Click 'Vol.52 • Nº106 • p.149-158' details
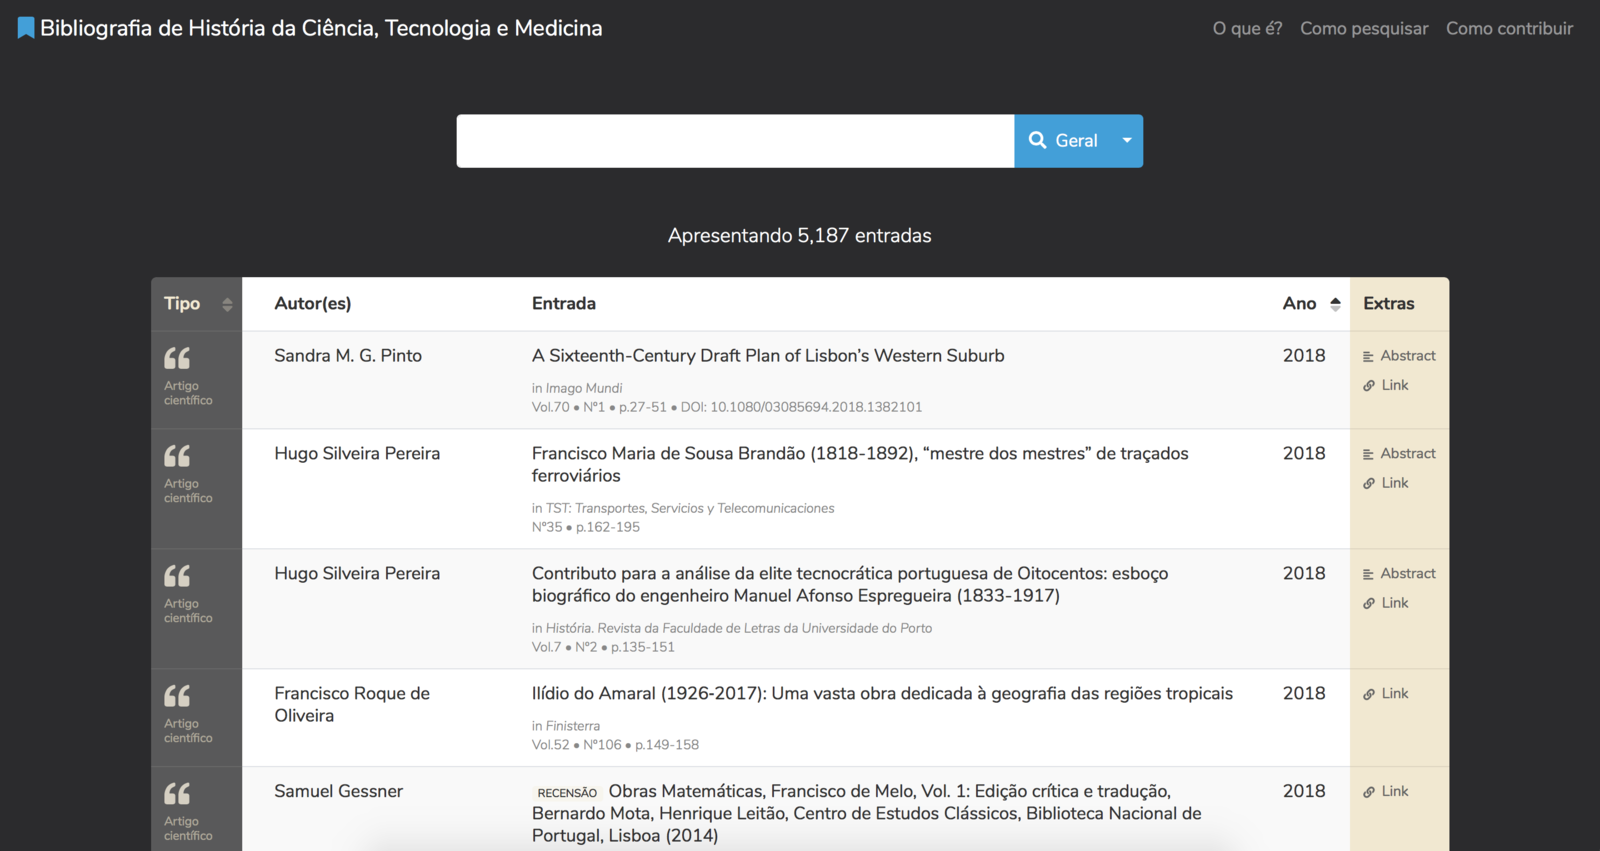This screenshot has height=851, width=1600. coord(615,745)
